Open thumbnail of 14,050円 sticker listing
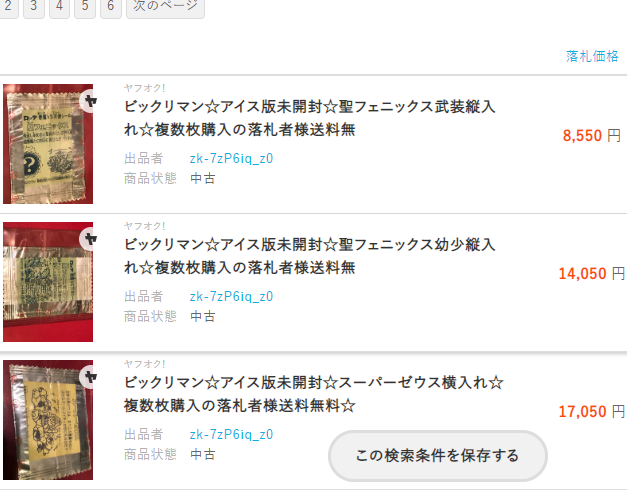627x495 pixels. point(48,282)
